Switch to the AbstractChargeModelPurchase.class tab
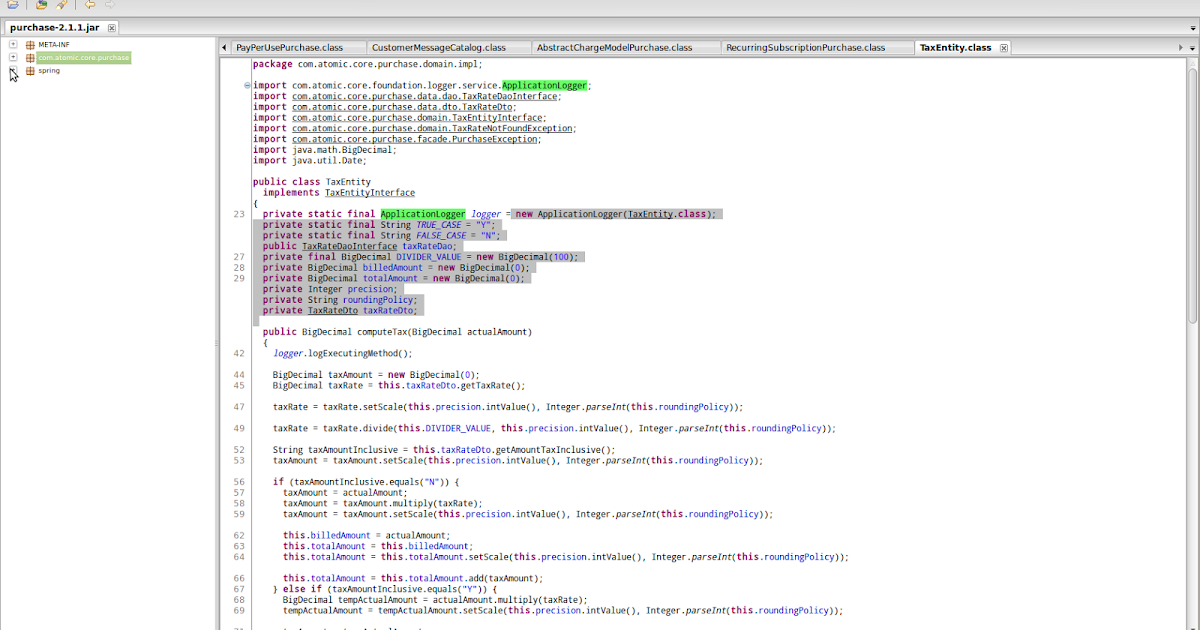 (614, 47)
